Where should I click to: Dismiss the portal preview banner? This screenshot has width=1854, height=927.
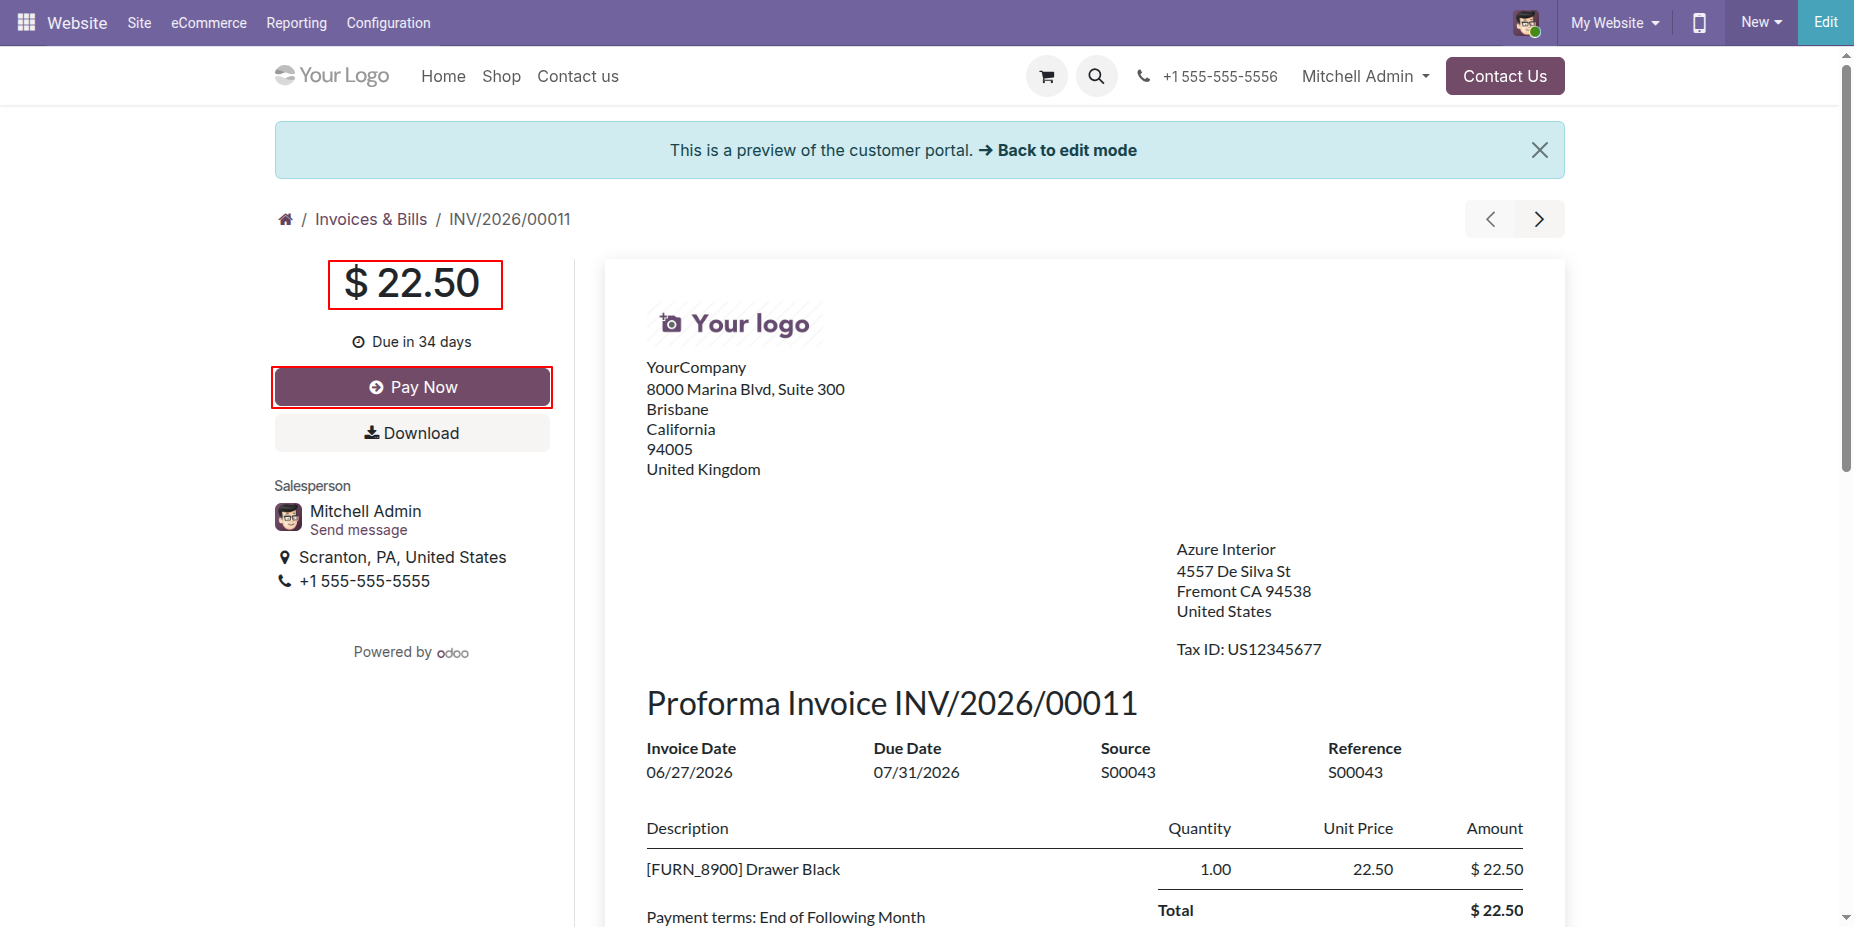1540,150
